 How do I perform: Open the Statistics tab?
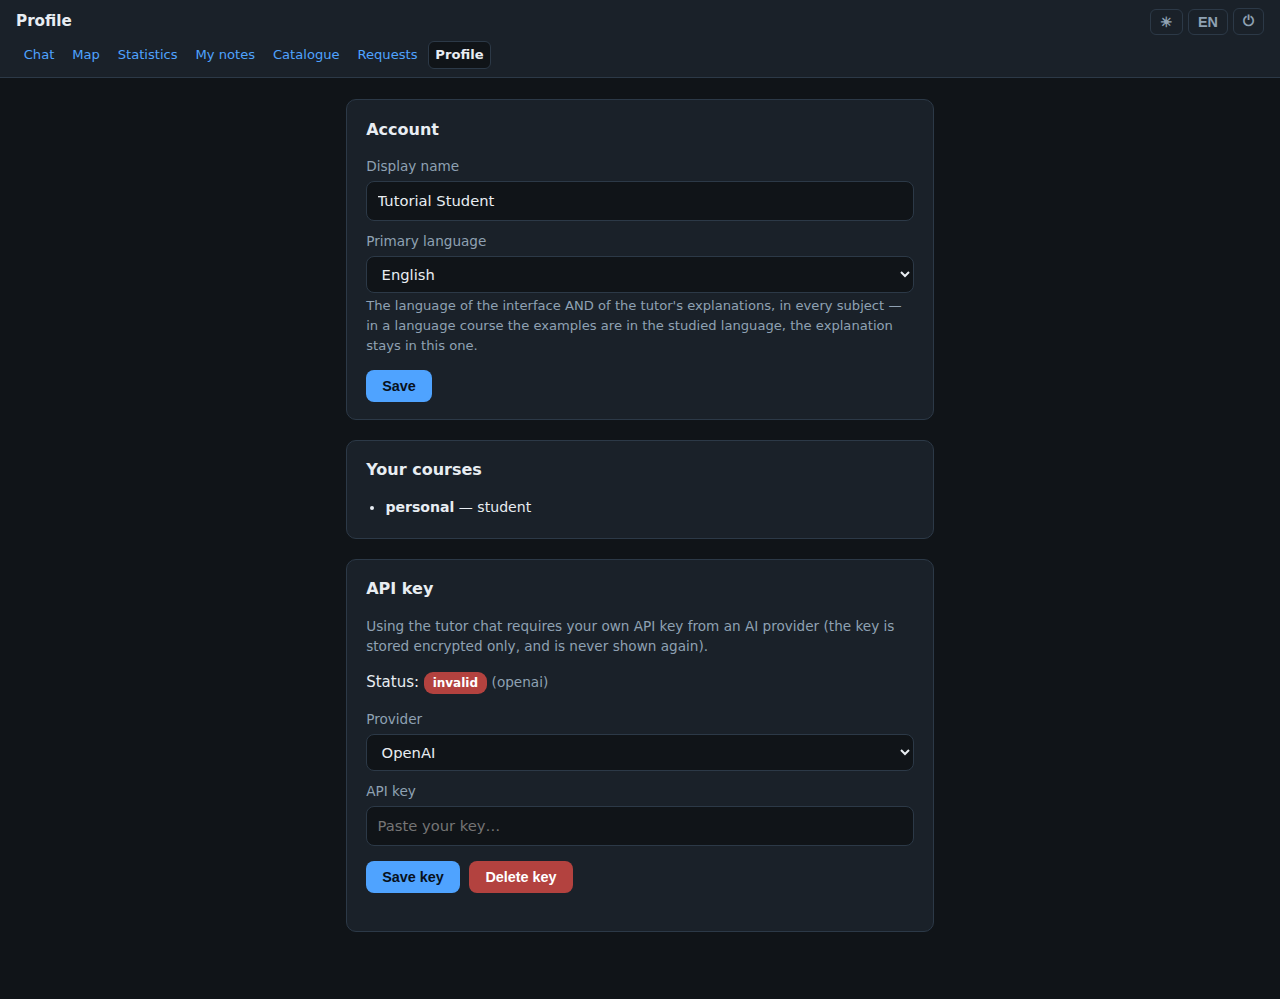[x=147, y=55]
